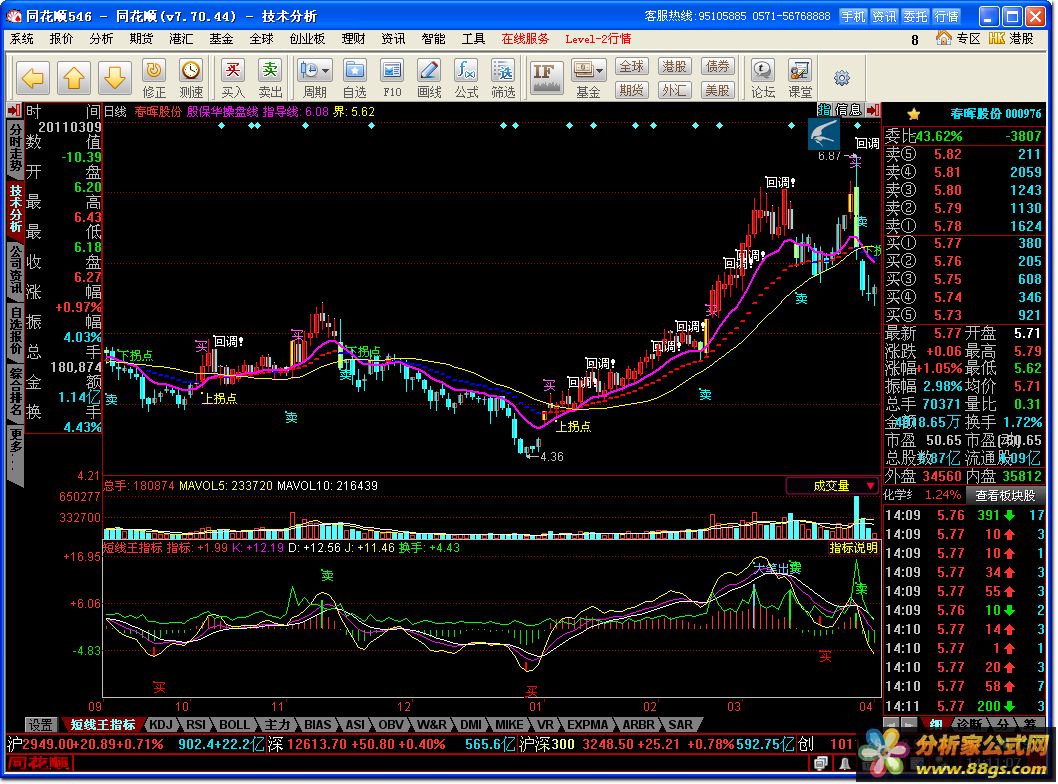This screenshot has width=1058, height=784.
Task: Open the 报价 menu
Action: tap(61, 39)
